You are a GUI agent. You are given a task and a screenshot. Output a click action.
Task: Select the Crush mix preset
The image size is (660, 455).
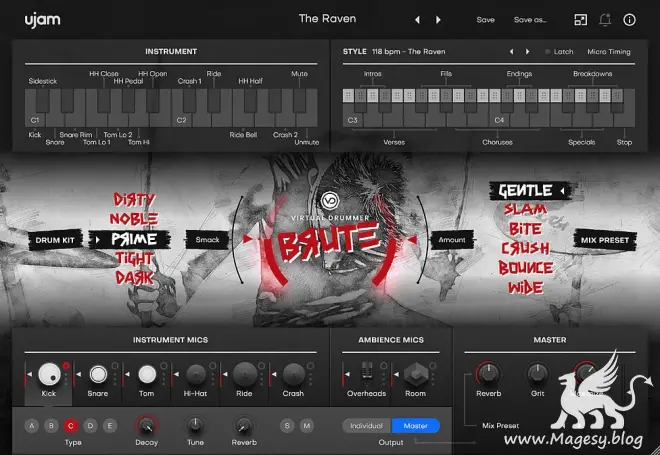click(x=526, y=248)
